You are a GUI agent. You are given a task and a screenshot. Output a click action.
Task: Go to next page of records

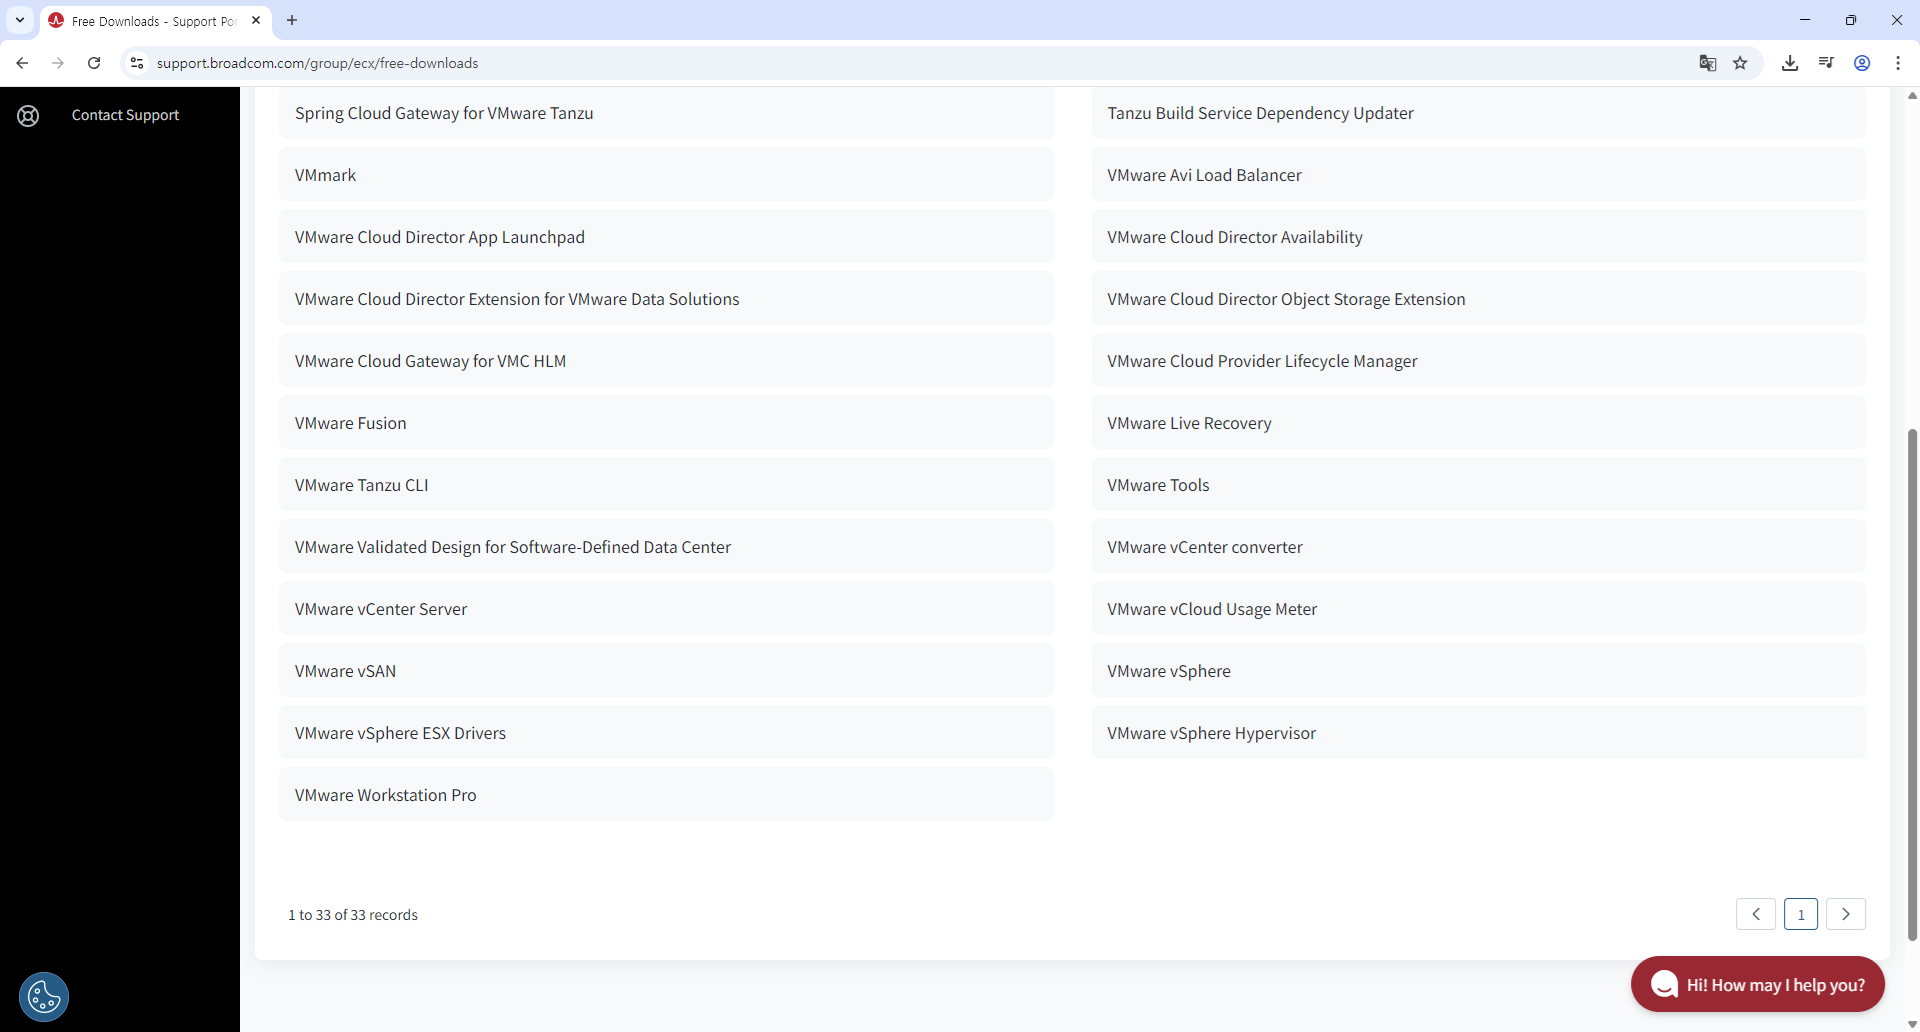coord(1846,914)
